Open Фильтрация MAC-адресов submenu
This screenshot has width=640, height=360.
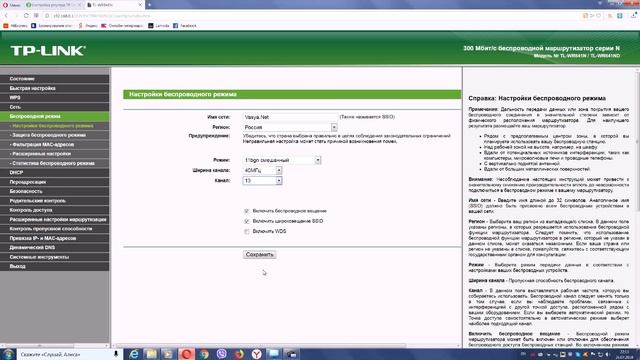tap(55, 144)
